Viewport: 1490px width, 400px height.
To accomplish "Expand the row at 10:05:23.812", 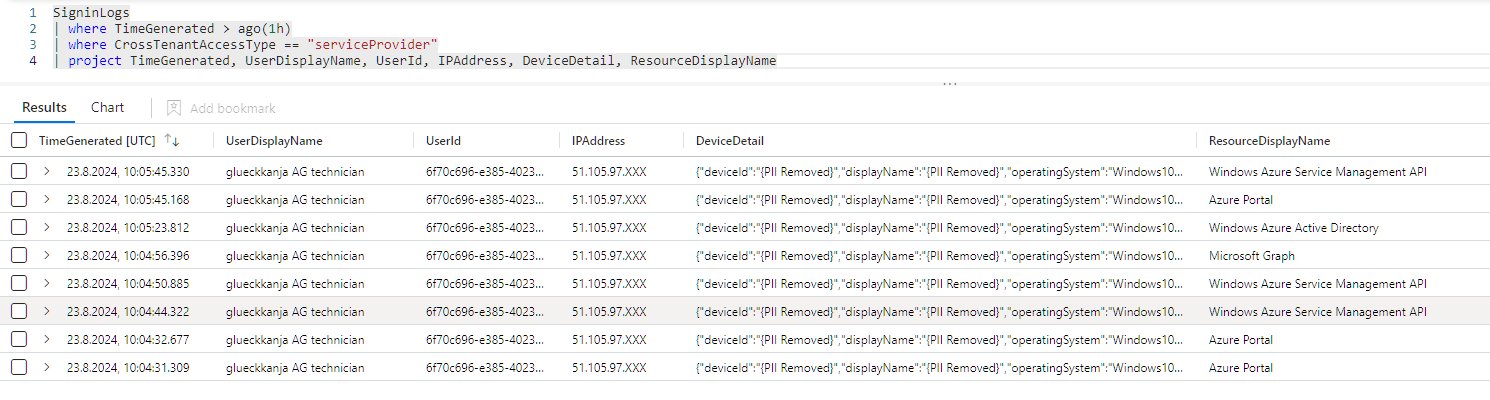I will coord(46,227).
